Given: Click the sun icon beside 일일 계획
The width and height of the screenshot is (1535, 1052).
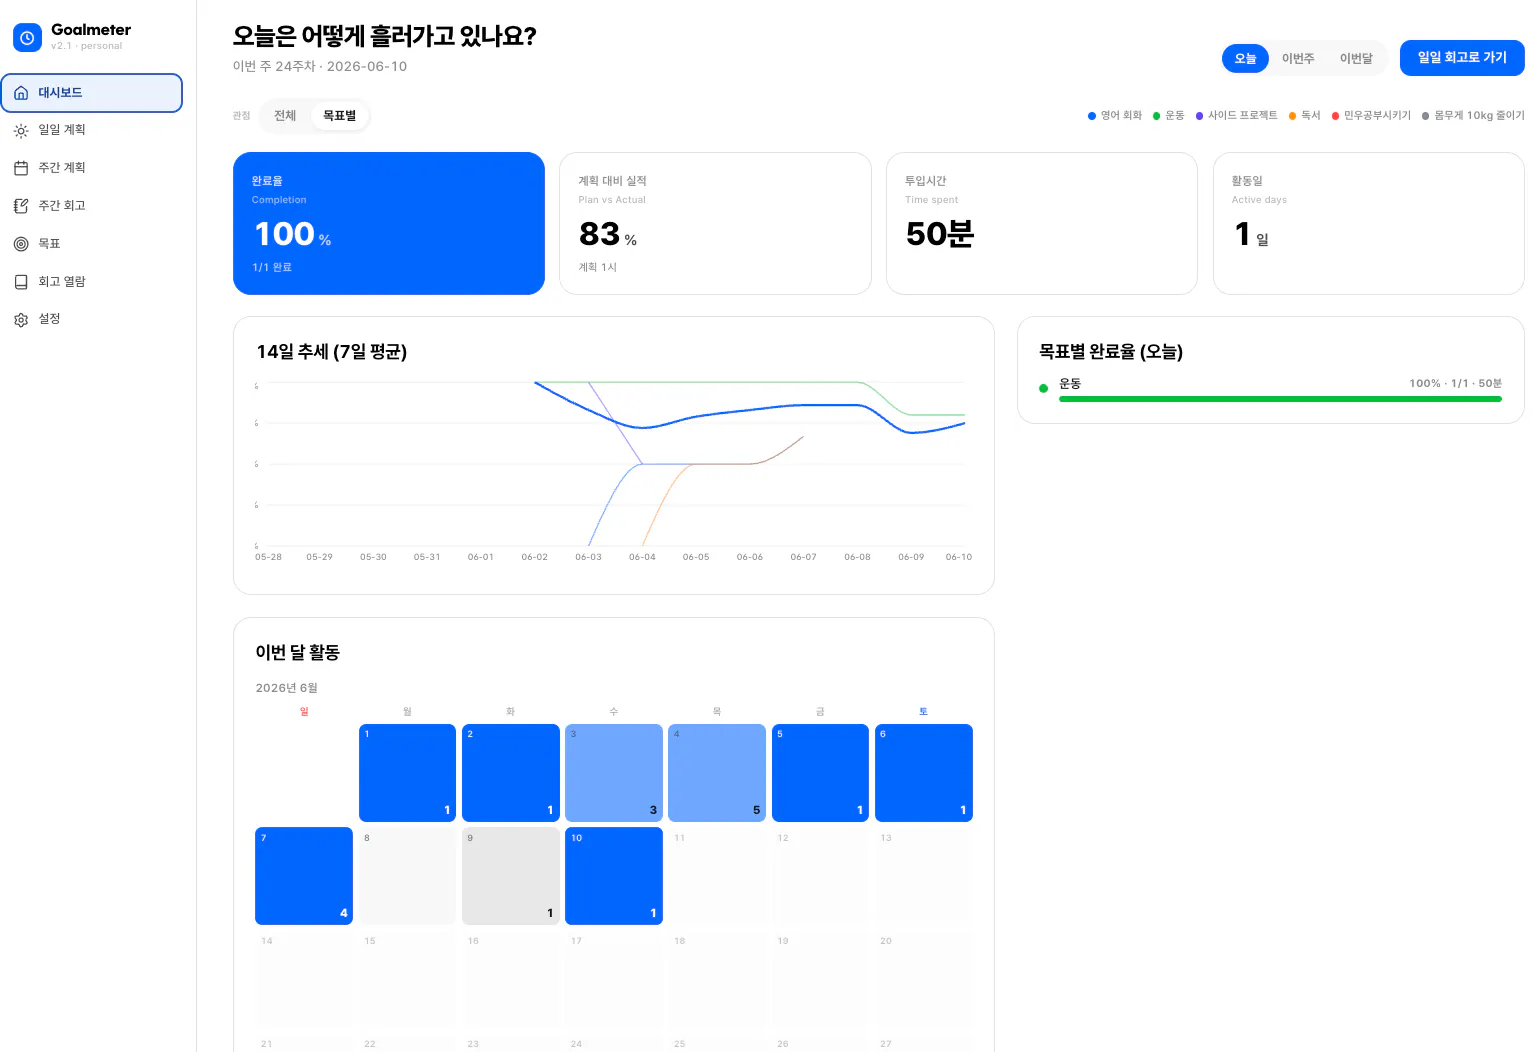Looking at the screenshot, I should coord(21,131).
